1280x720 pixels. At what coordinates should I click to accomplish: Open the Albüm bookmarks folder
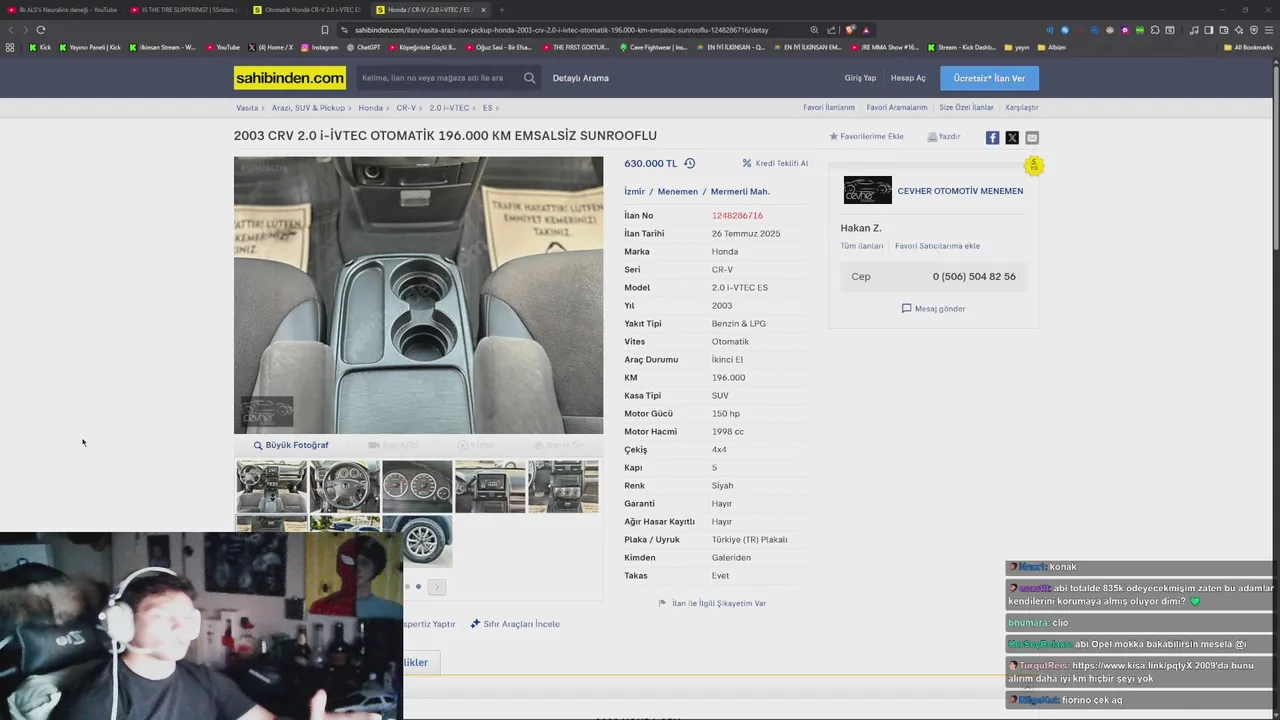tap(1051, 47)
